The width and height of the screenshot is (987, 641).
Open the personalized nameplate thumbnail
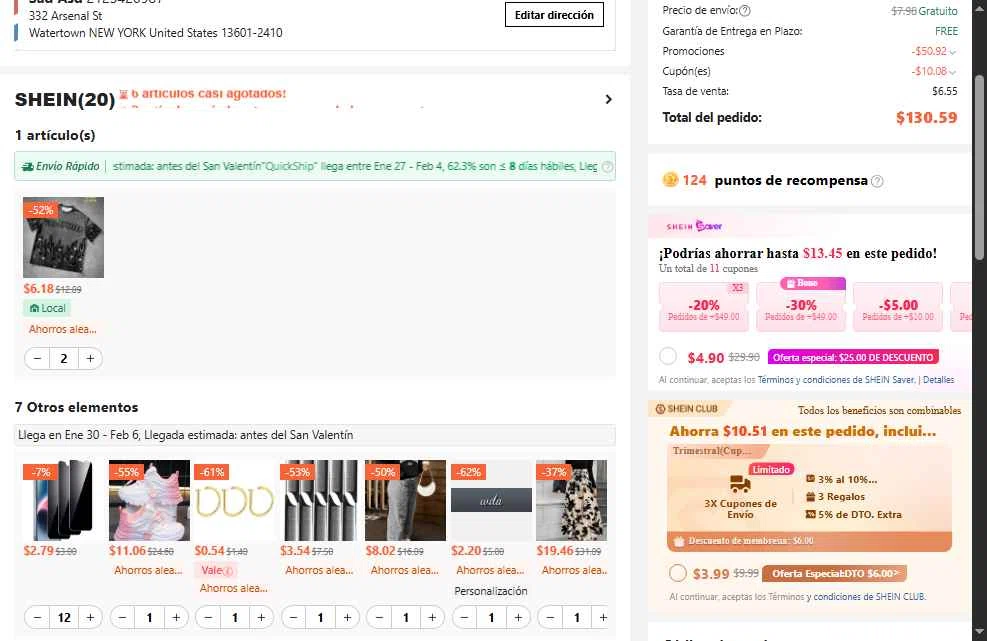[491, 501]
